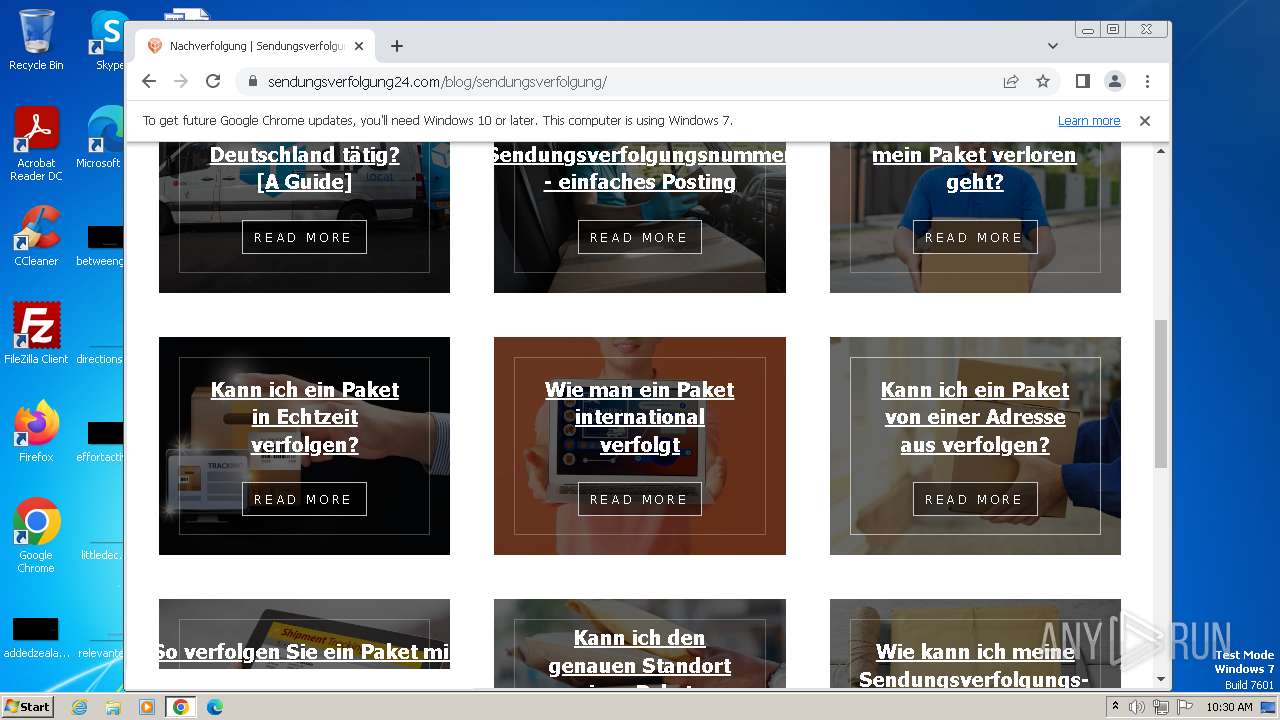Click the page vertical scrollbar thumb
This screenshot has height=720, width=1280.
coord(1161,394)
